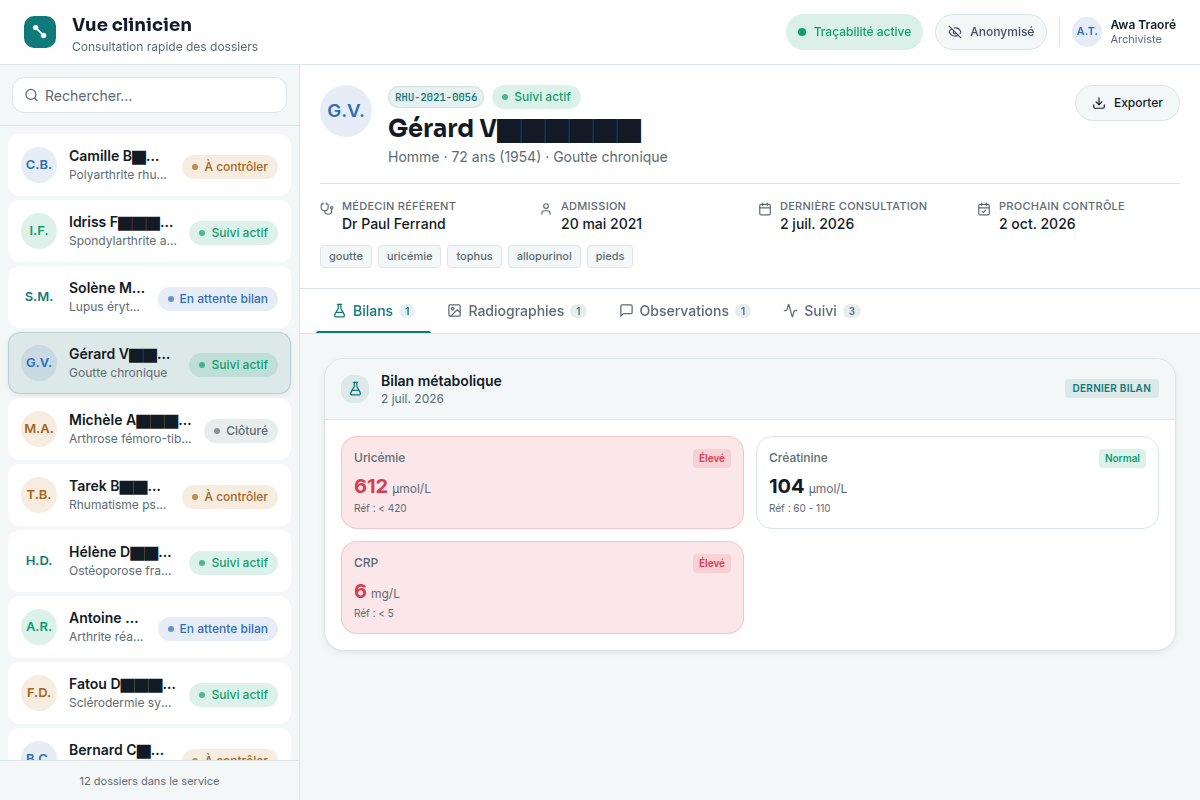Click the T.B. avatar in the patient list
The height and width of the screenshot is (800, 1200).
click(x=39, y=495)
